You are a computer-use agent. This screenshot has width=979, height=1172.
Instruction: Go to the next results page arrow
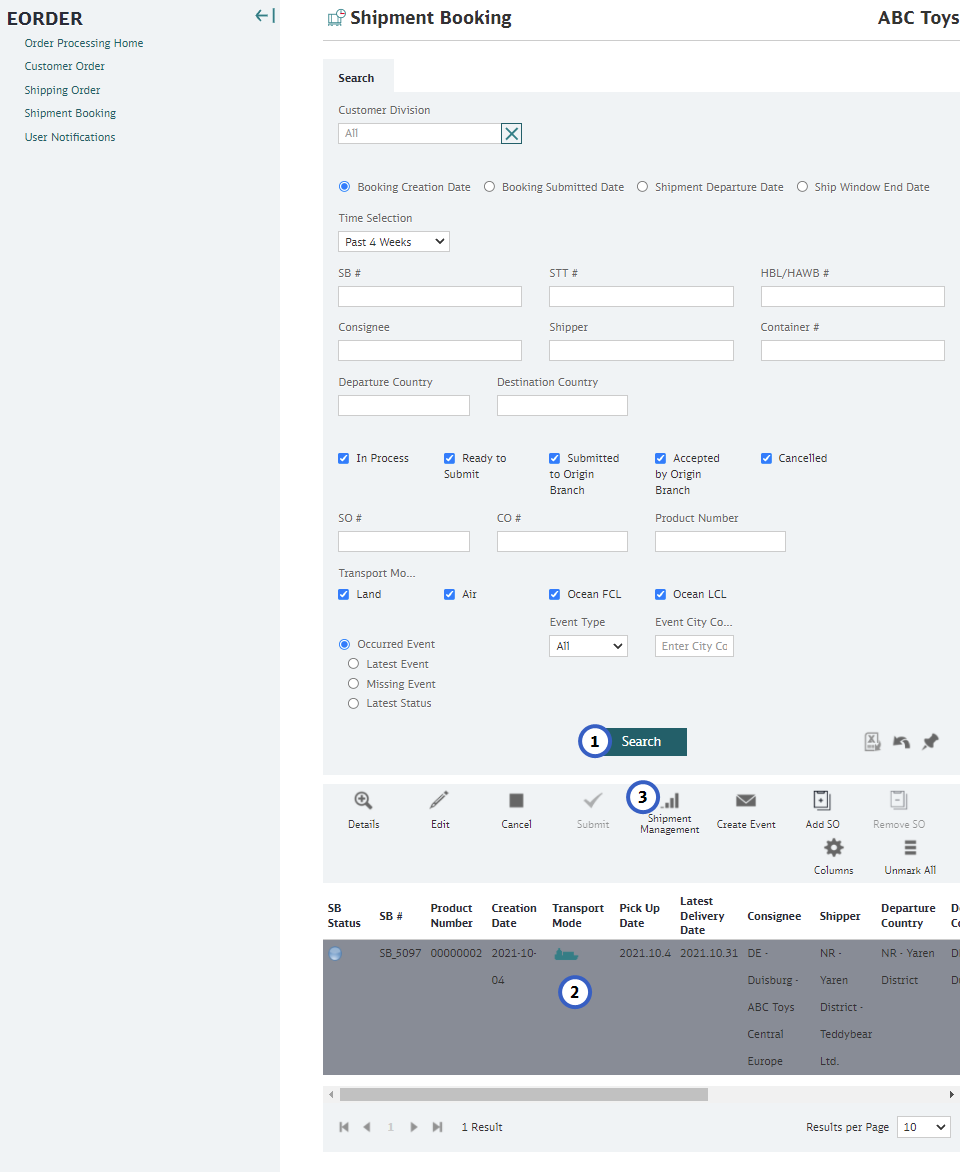click(414, 1127)
